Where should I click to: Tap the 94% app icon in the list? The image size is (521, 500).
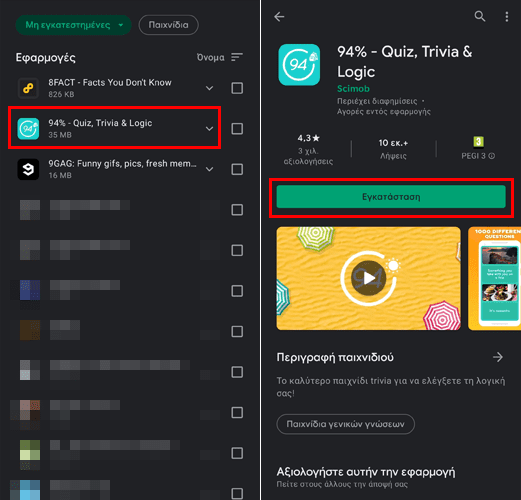tap(28, 129)
